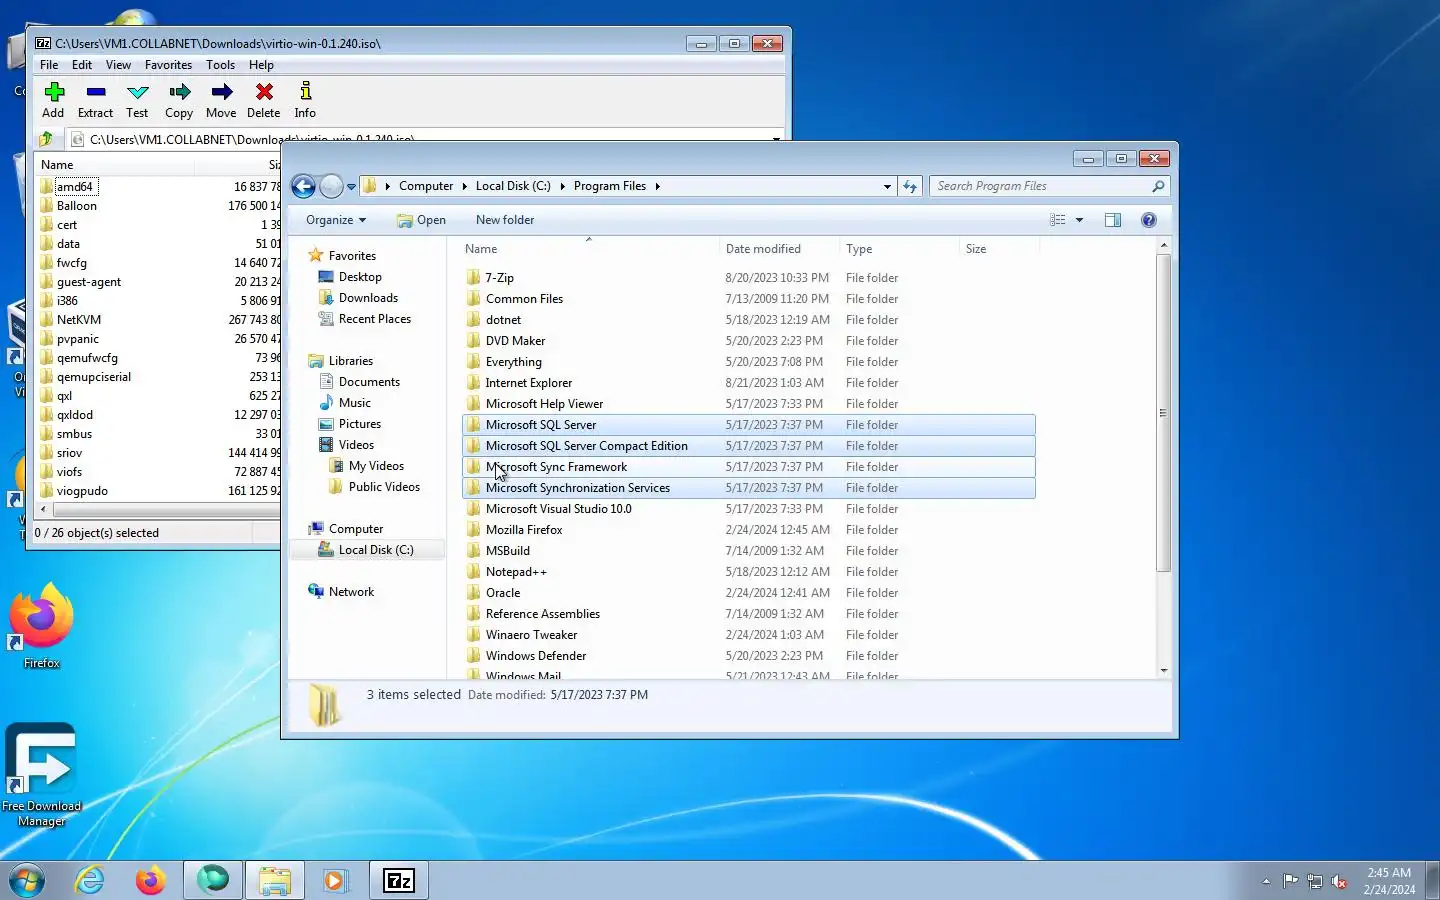Show the preview pane in Explorer
This screenshot has height=900, width=1440.
1113,220
